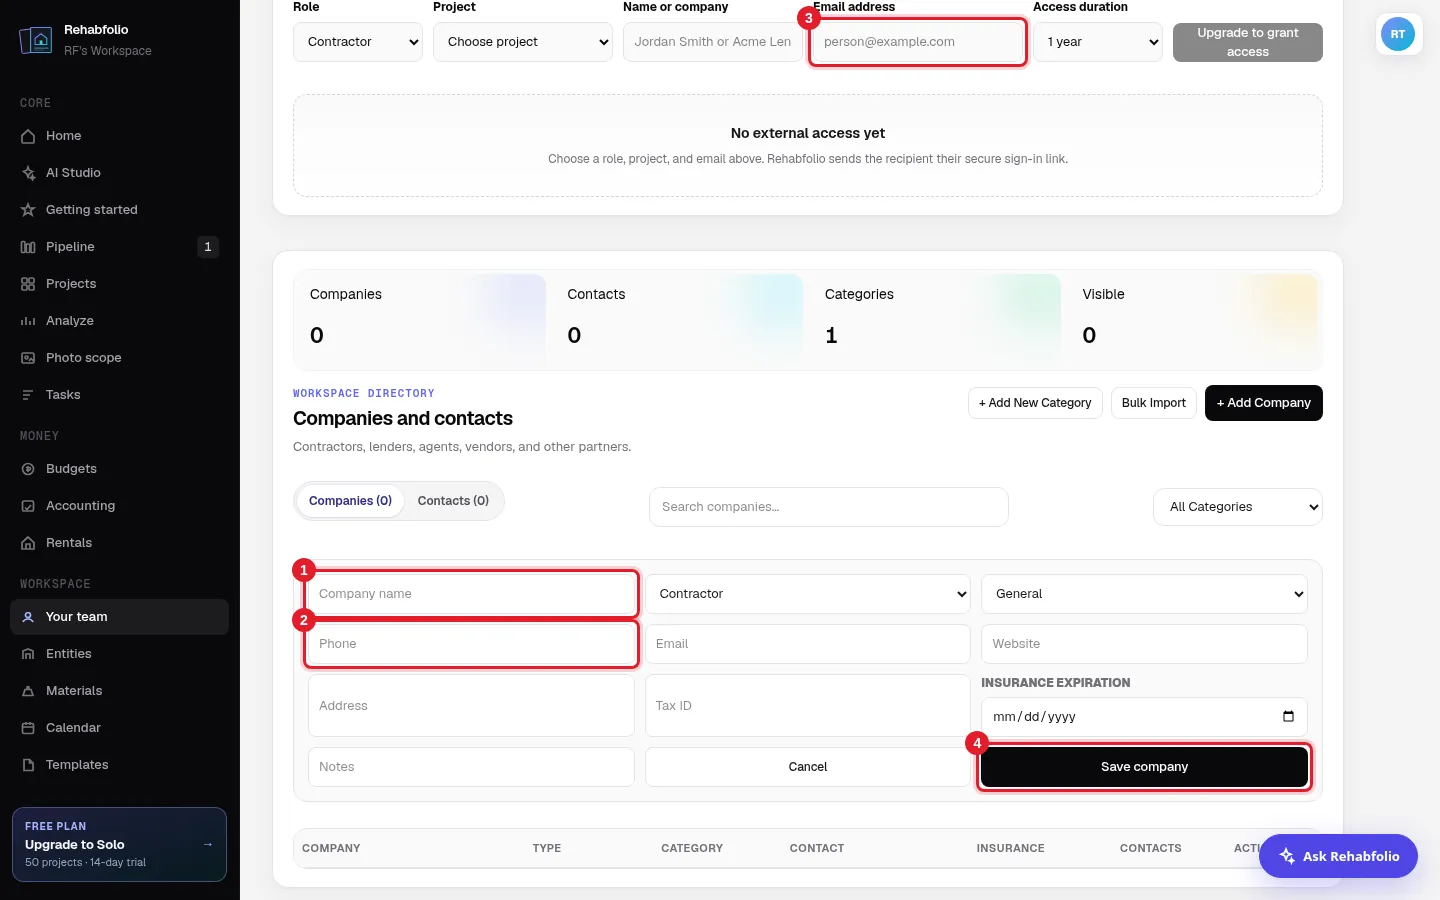Click the company Email field
The image size is (1440, 900).
click(808, 644)
